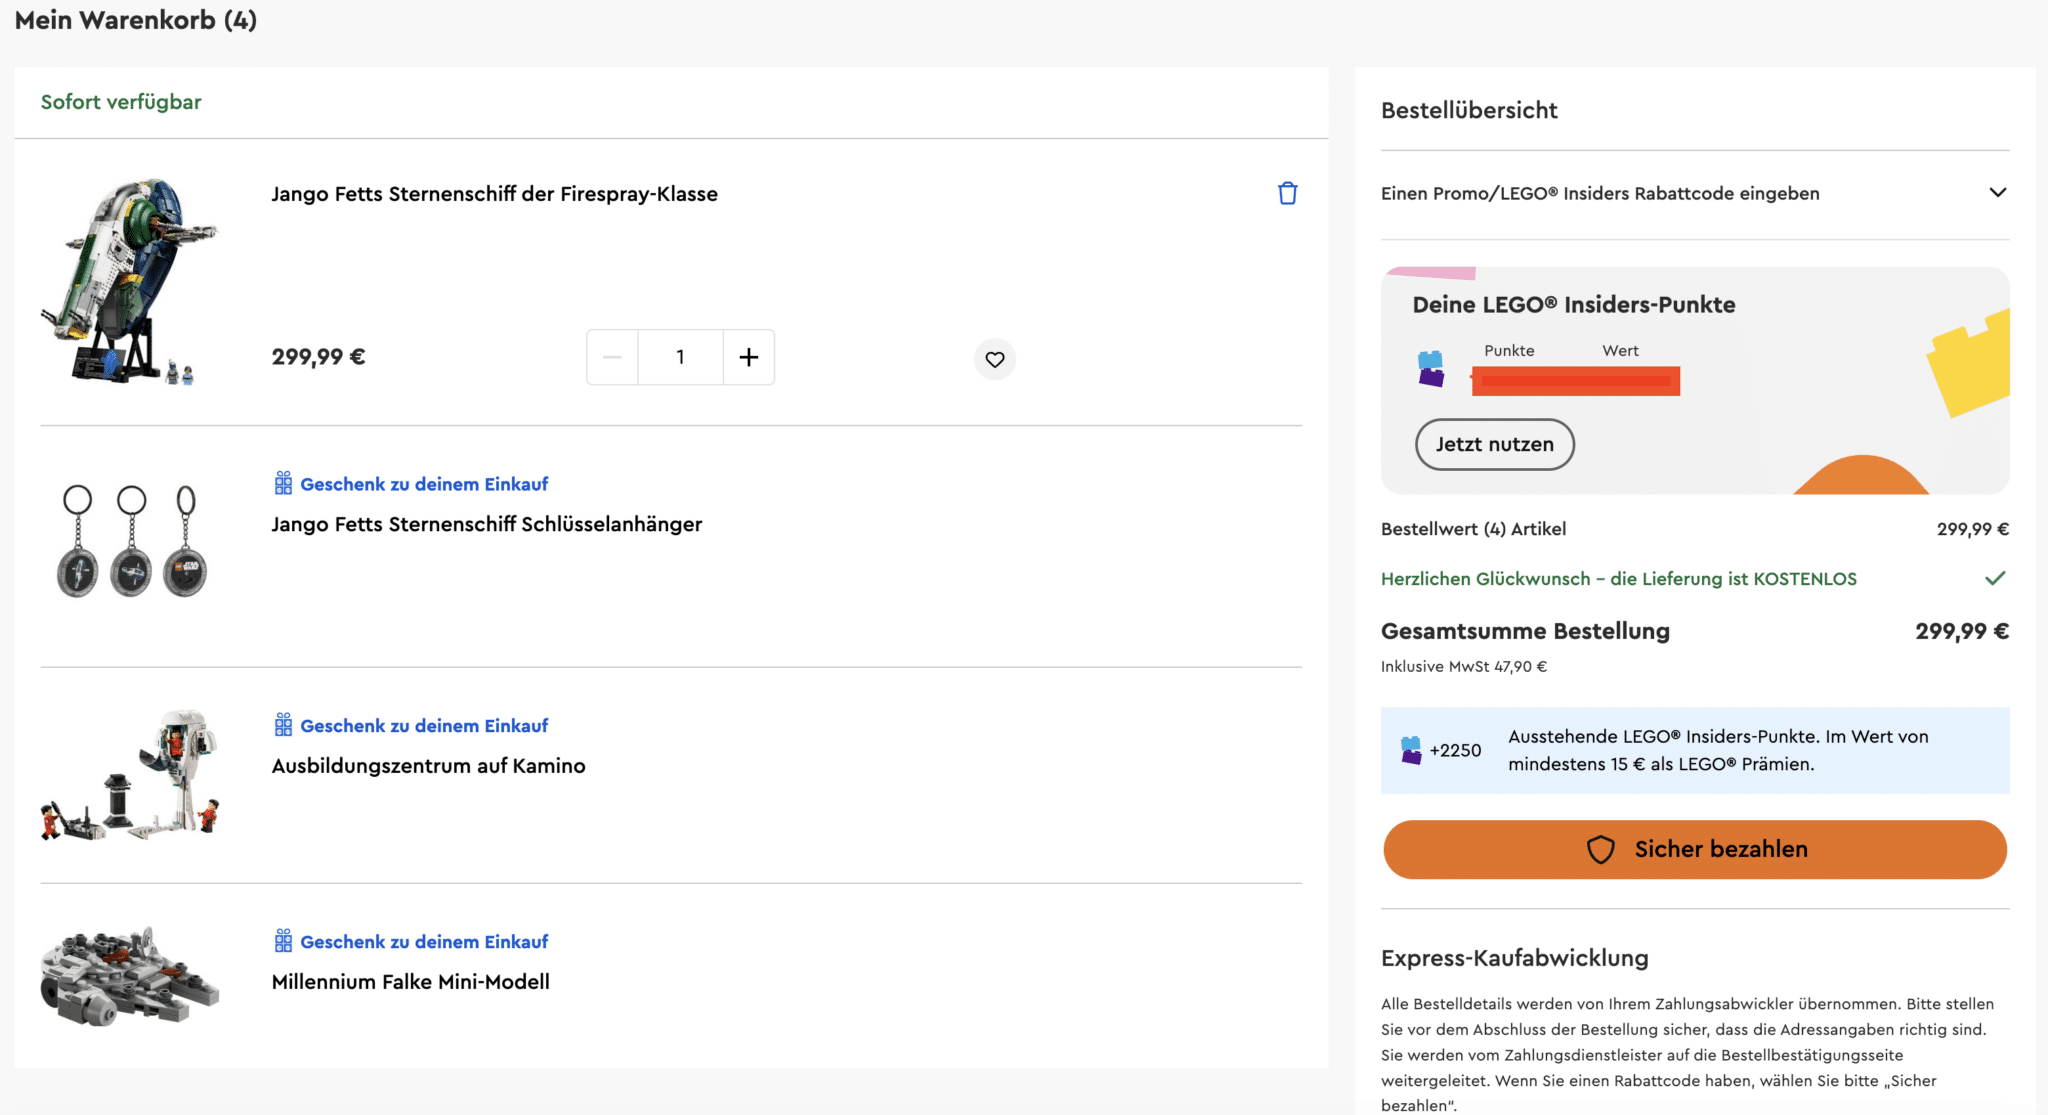Click 'Jango Fetts Sternenschiff Schlüsselanhänger' text
The width and height of the screenshot is (2048, 1115).
486,524
